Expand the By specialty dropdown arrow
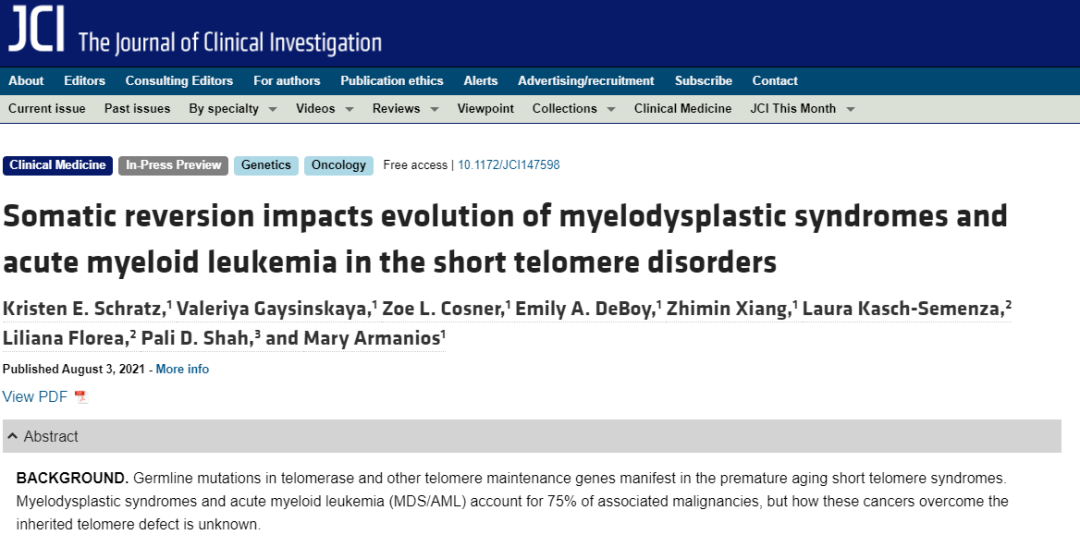The width and height of the screenshot is (1080, 547). 273,110
